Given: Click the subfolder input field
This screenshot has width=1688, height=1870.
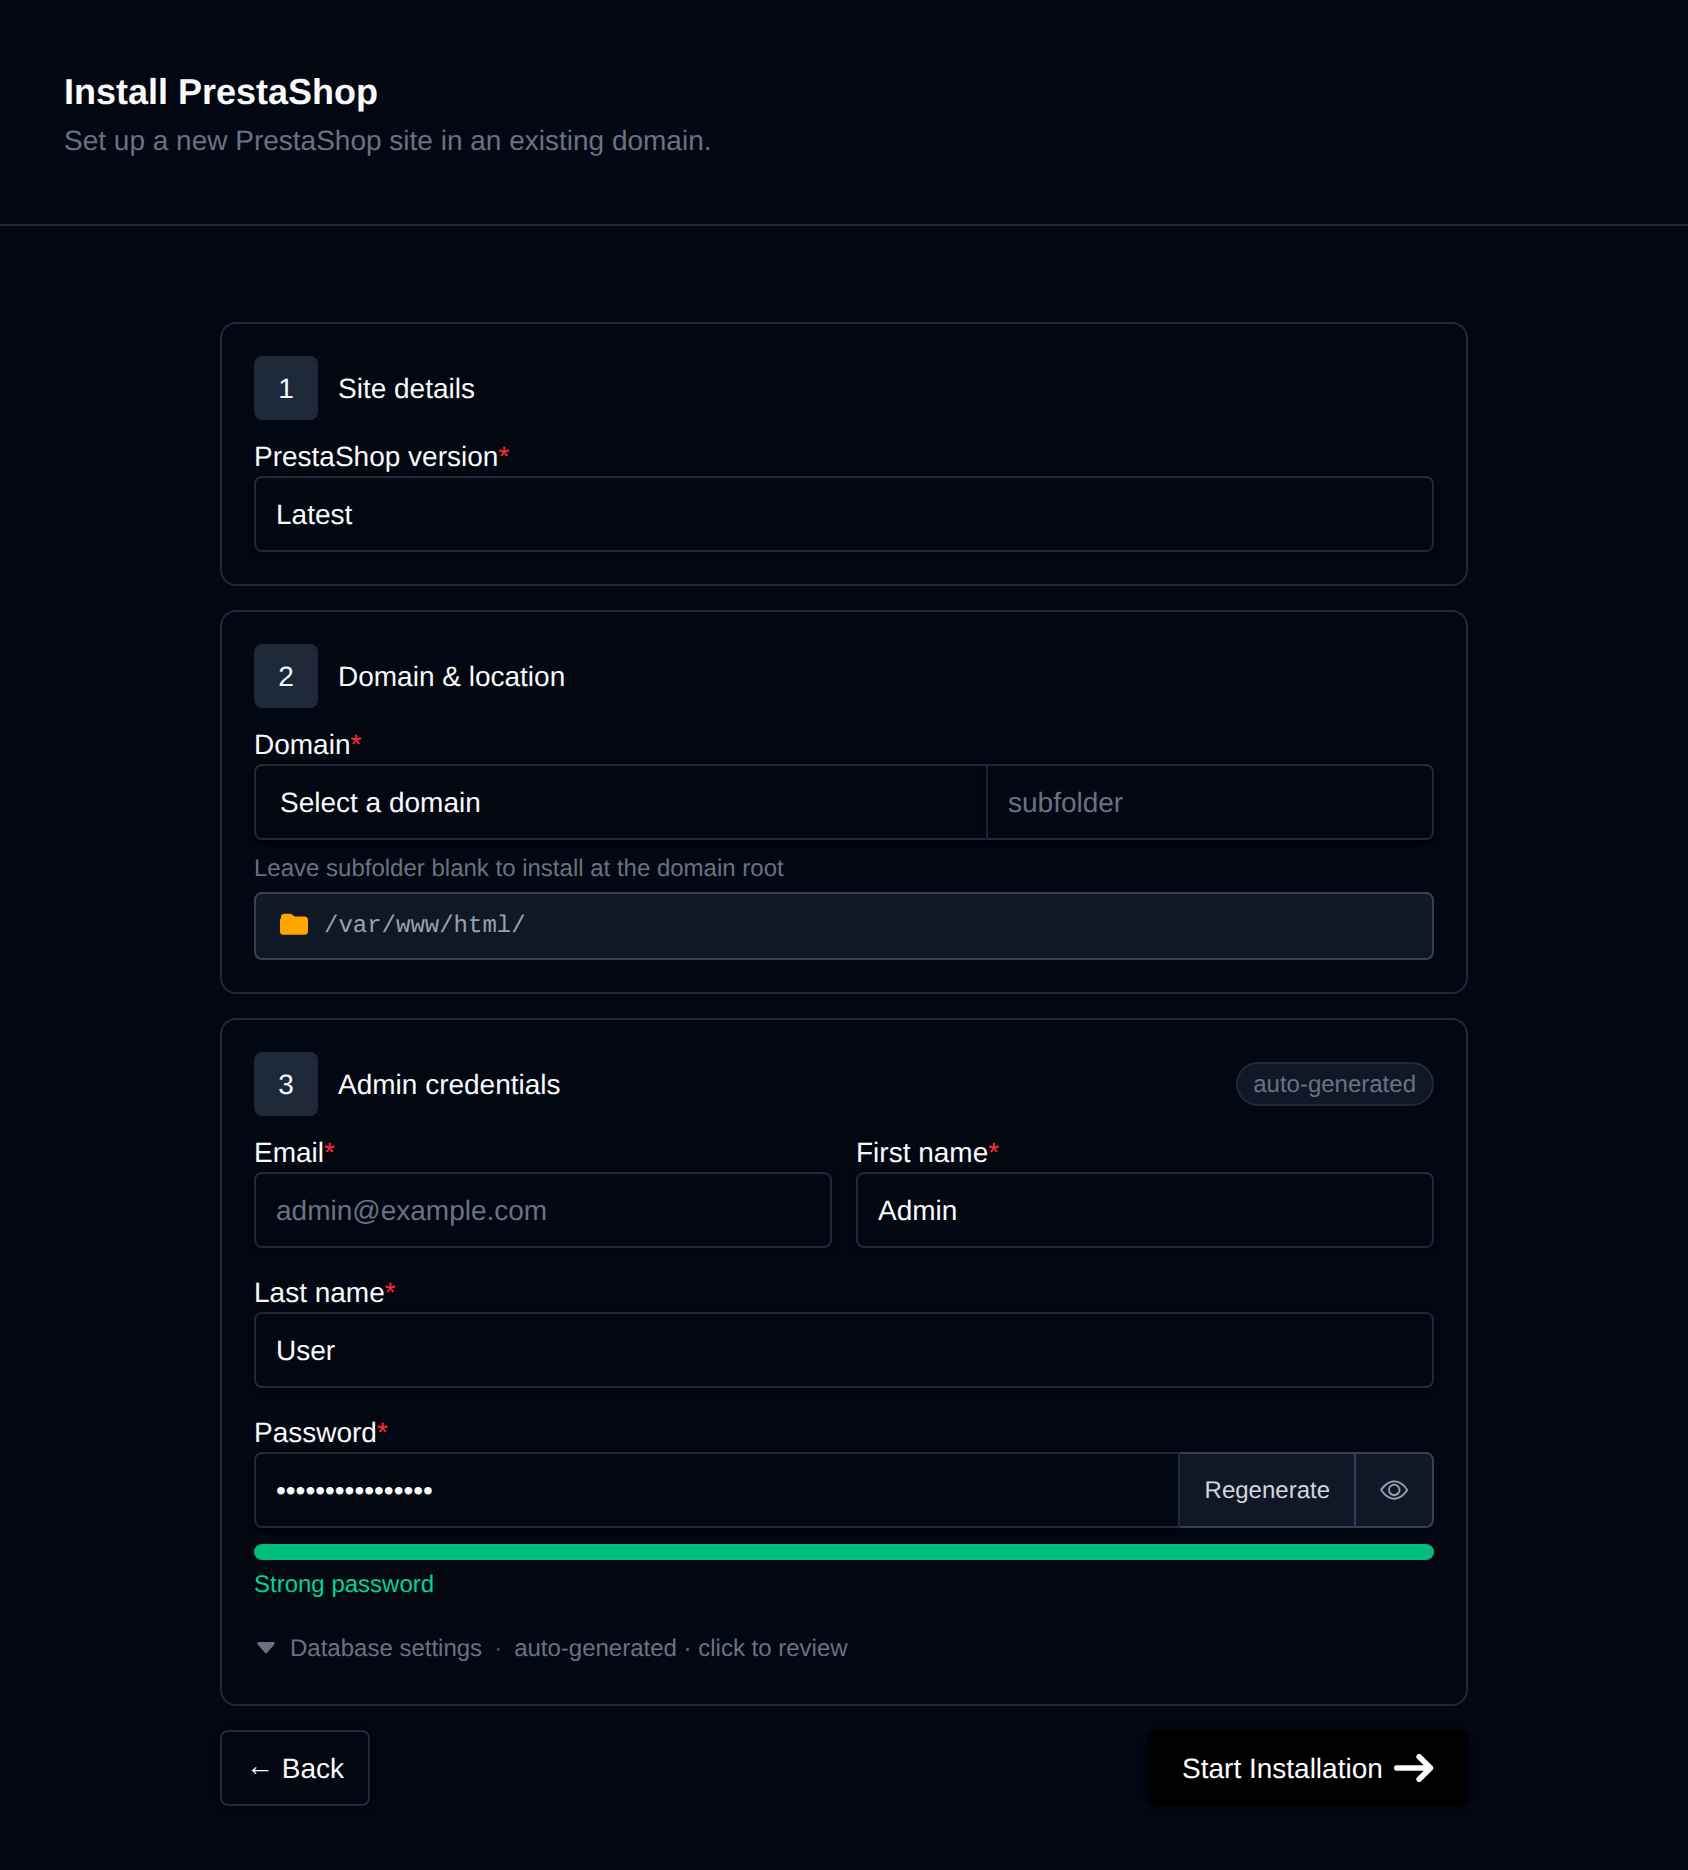Looking at the screenshot, I should click(x=1209, y=802).
